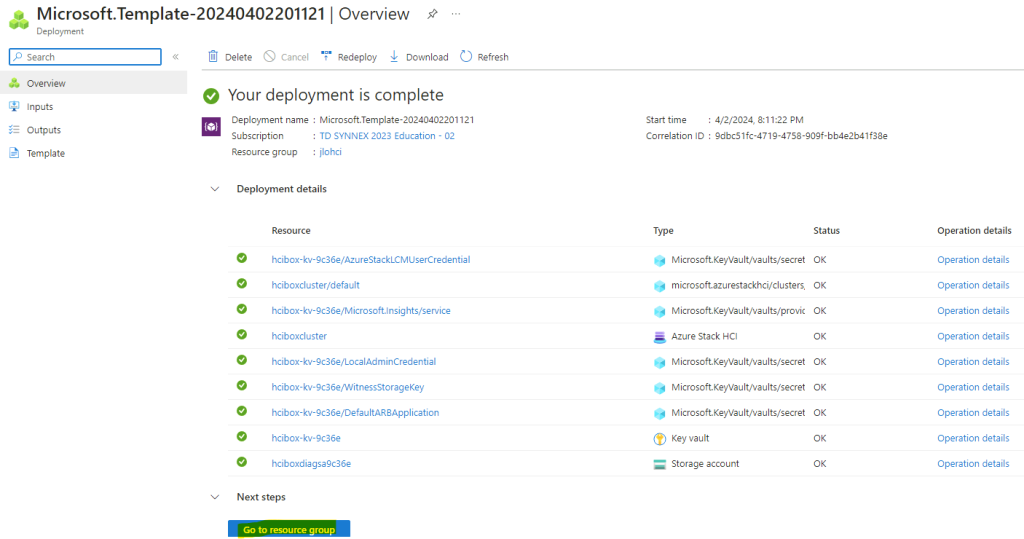Click the Template sidebar icon
Viewport: 1024px width, 539px height.
14,153
